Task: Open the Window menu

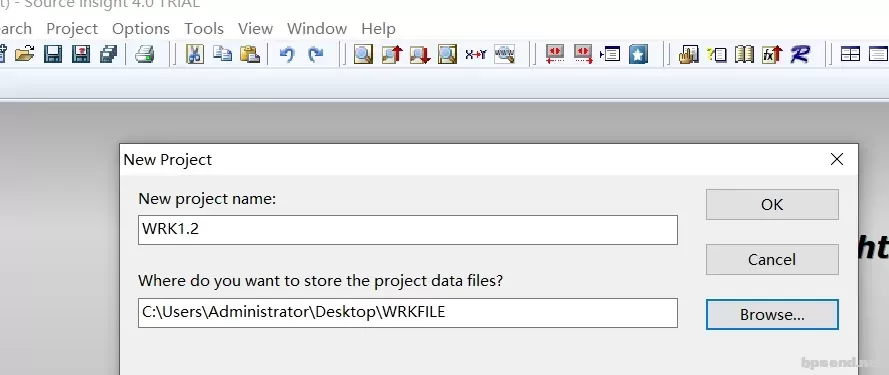Action: pyautogui.click(x=317, y=28)
